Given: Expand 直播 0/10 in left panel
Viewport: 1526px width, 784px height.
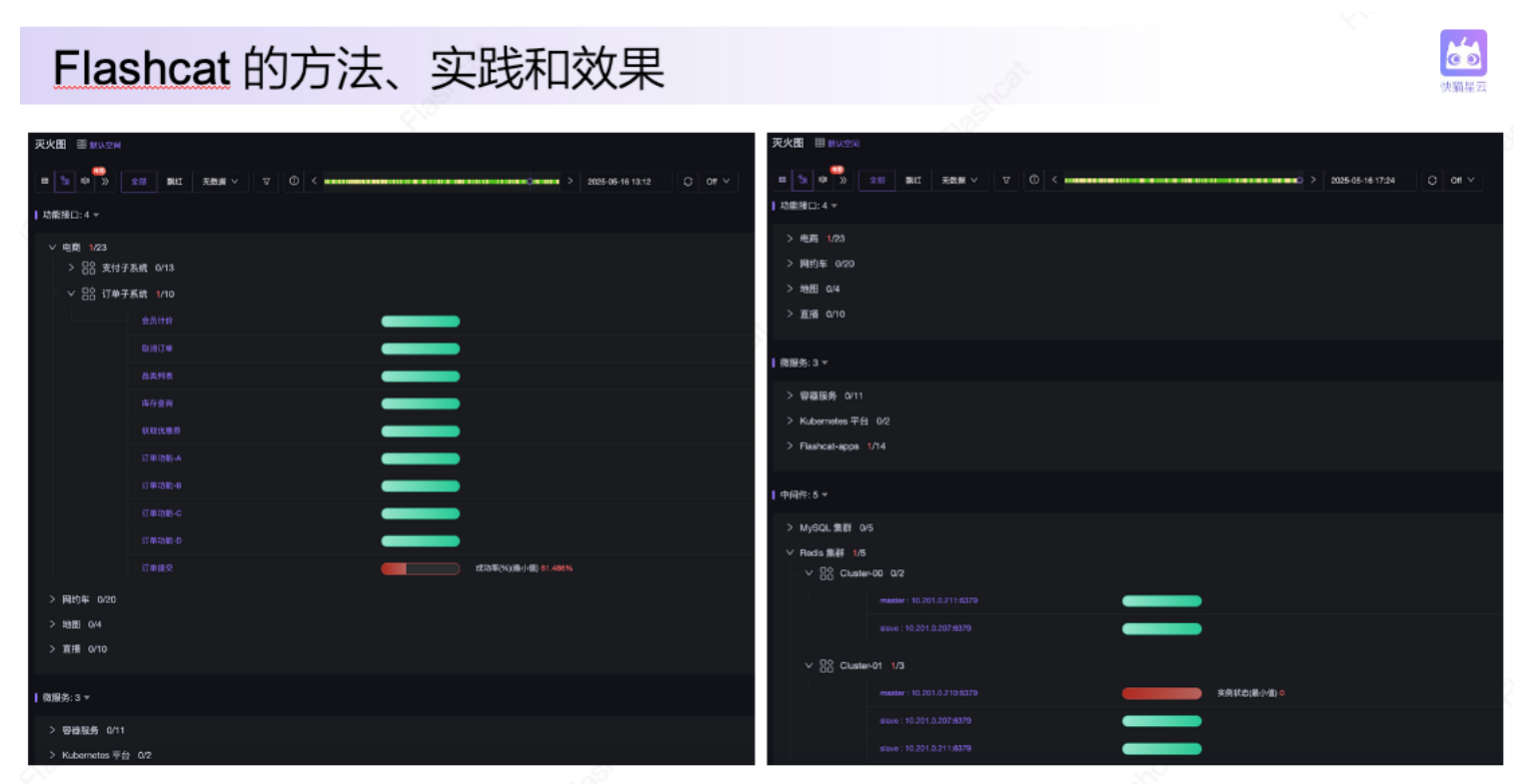Looking at the screenshot, I should (52, 649).
